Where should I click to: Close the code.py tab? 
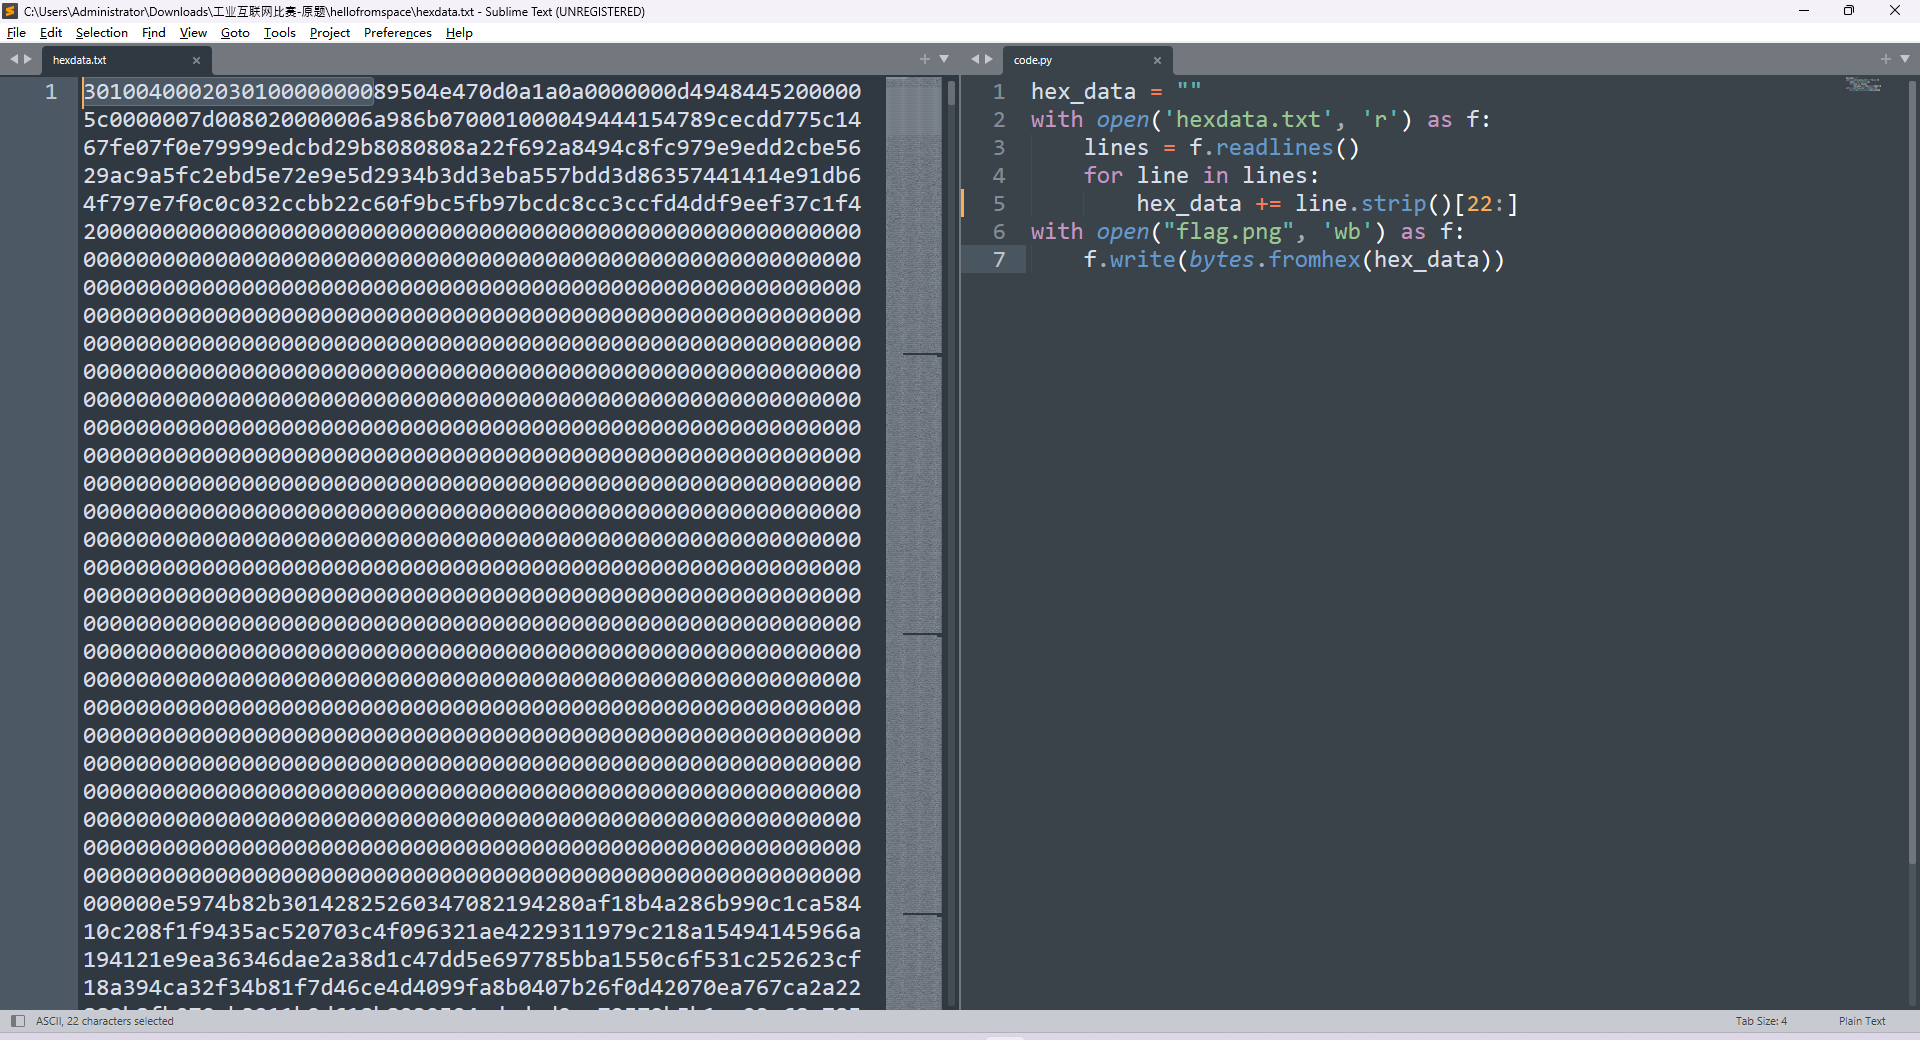[x=1157, y=61]
